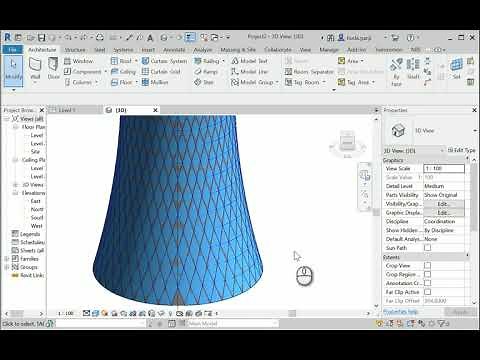Select Site floor plan in Project Browser
480x360 pixels.
[x=35, y=151]
